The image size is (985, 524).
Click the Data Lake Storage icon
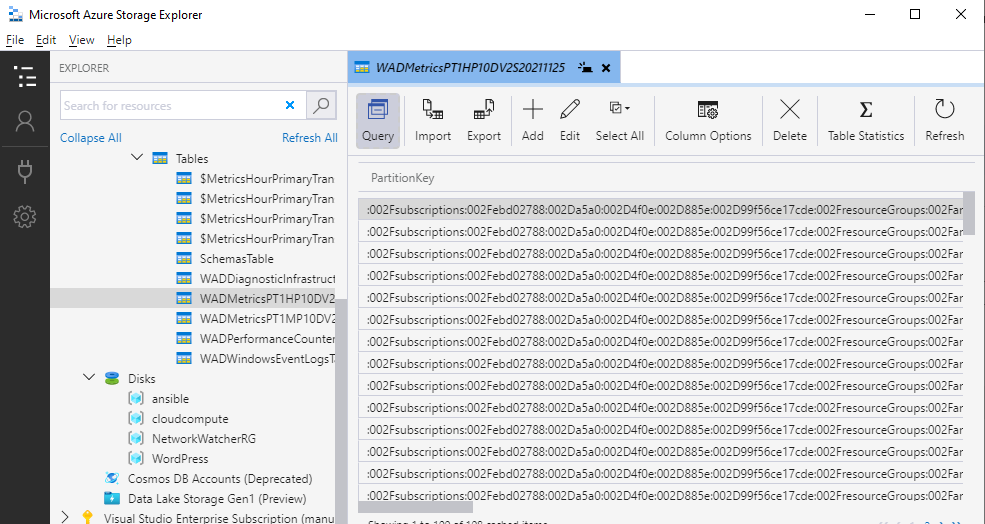tap(112, 498)
